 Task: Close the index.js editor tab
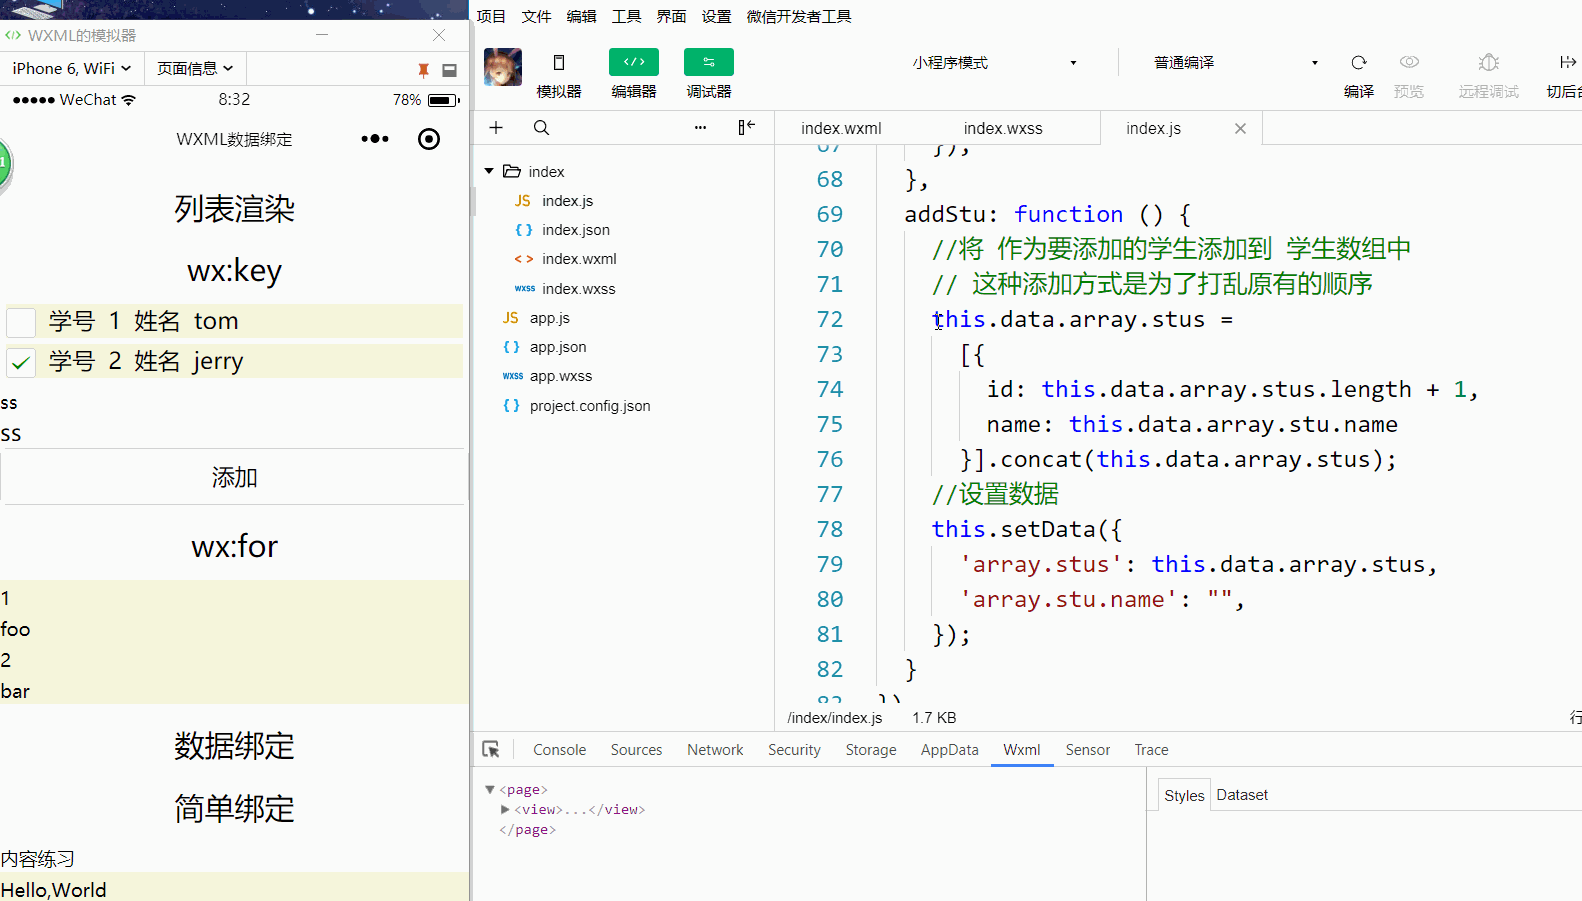pos(1240,128)
